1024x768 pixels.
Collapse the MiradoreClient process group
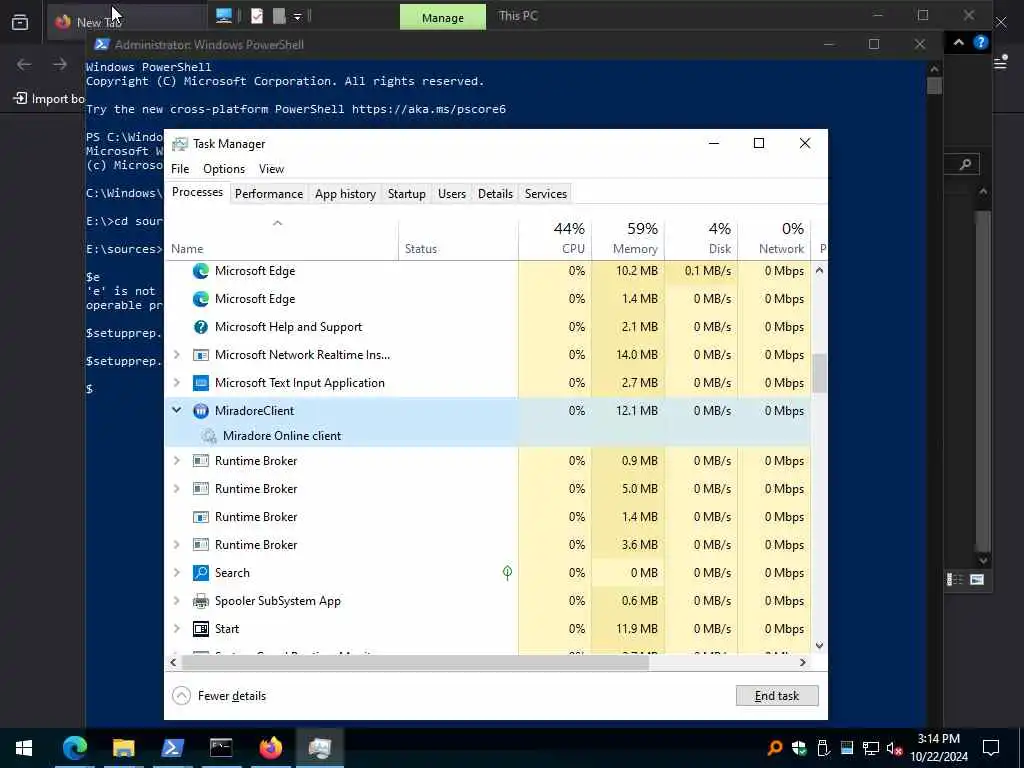[x=176, y=411]
